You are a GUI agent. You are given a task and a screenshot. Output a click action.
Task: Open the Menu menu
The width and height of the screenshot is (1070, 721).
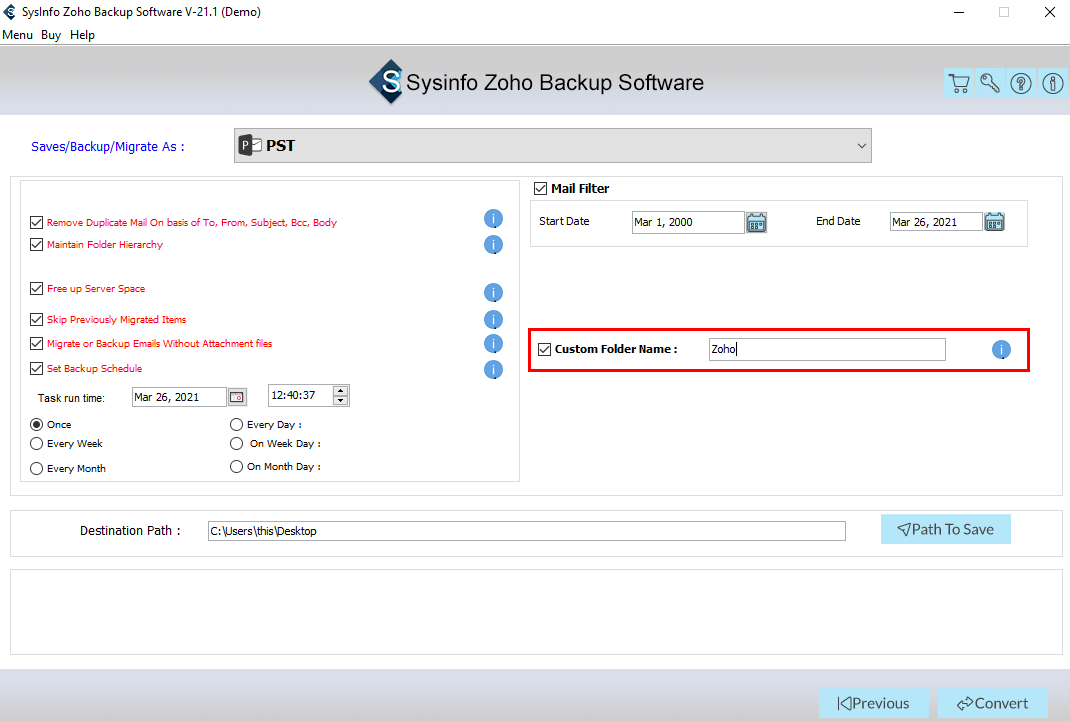pos(17,35)
